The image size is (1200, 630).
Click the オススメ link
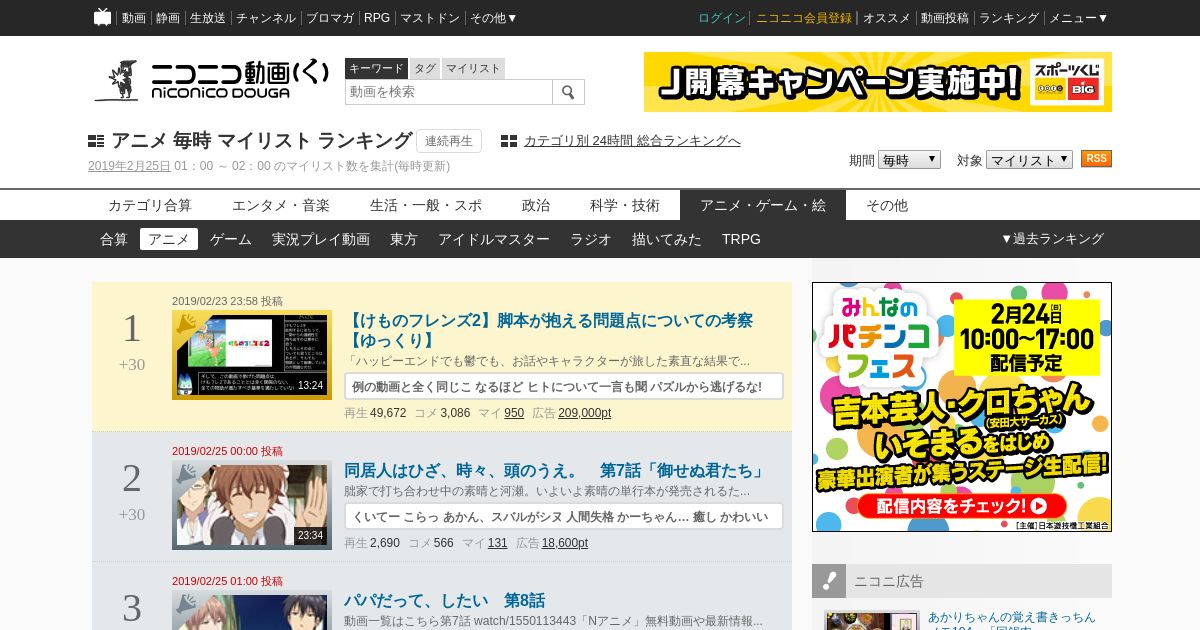pyautogui.click(x=887, y=18)
